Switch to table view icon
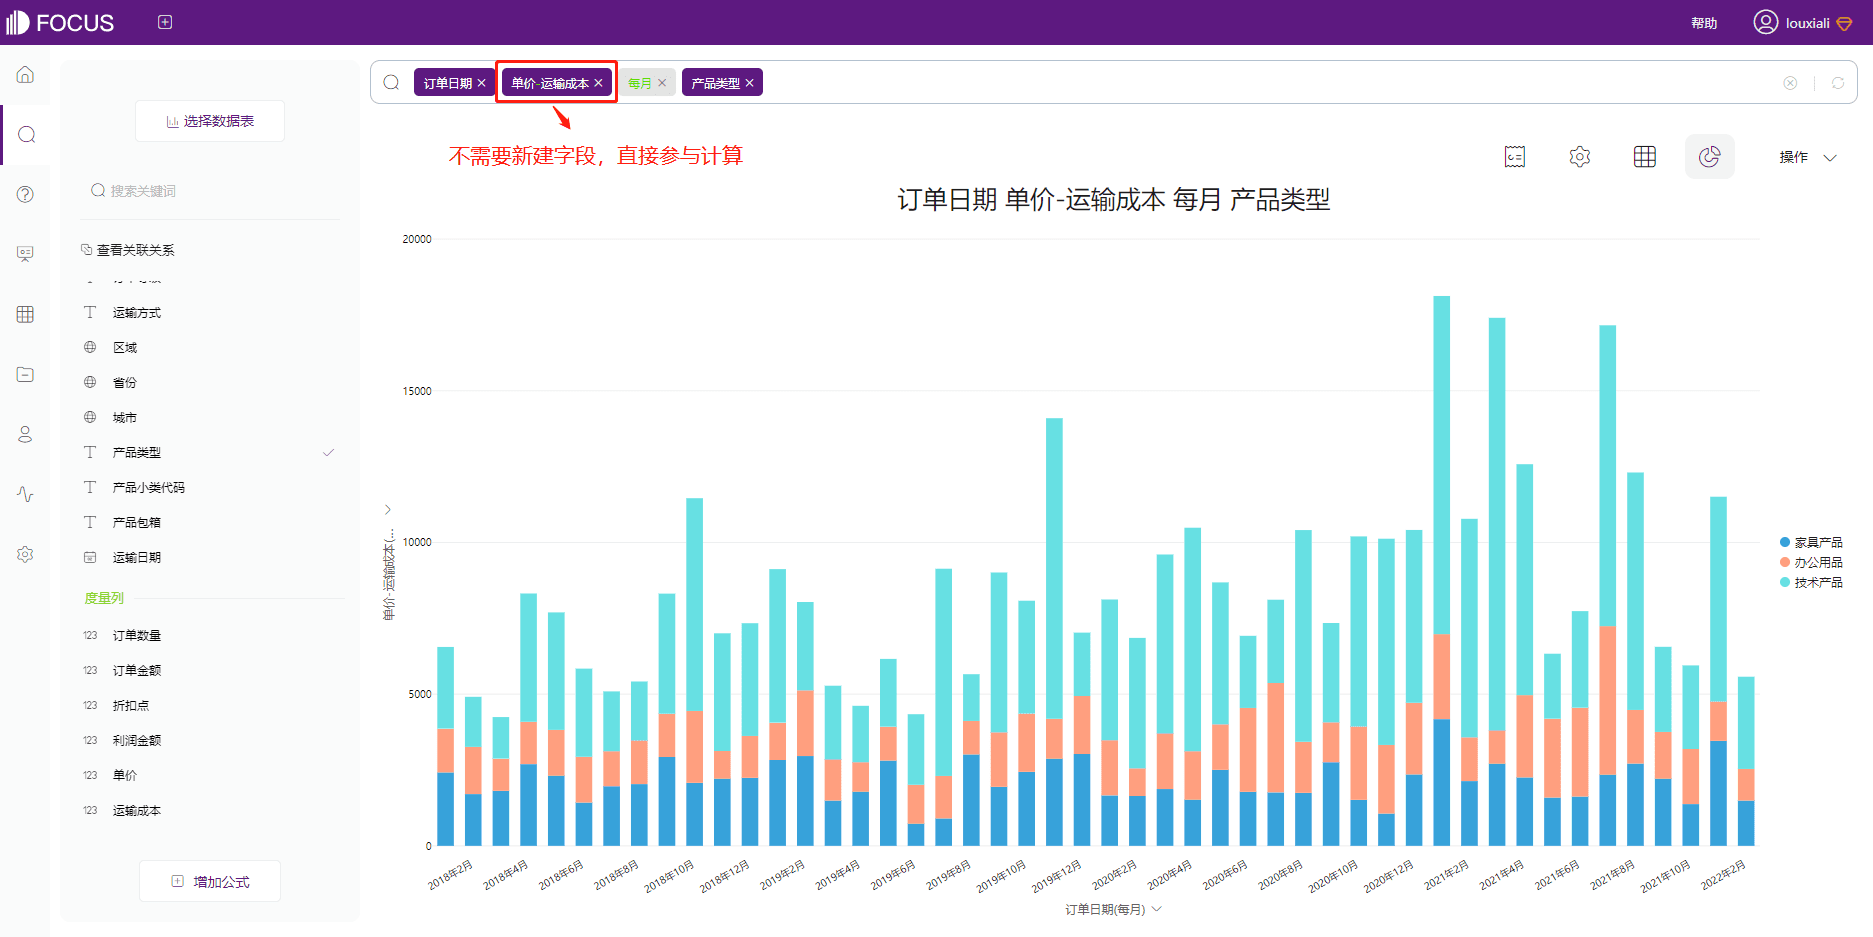This screenshot has width=1873, height=937. pos(1645,157)
